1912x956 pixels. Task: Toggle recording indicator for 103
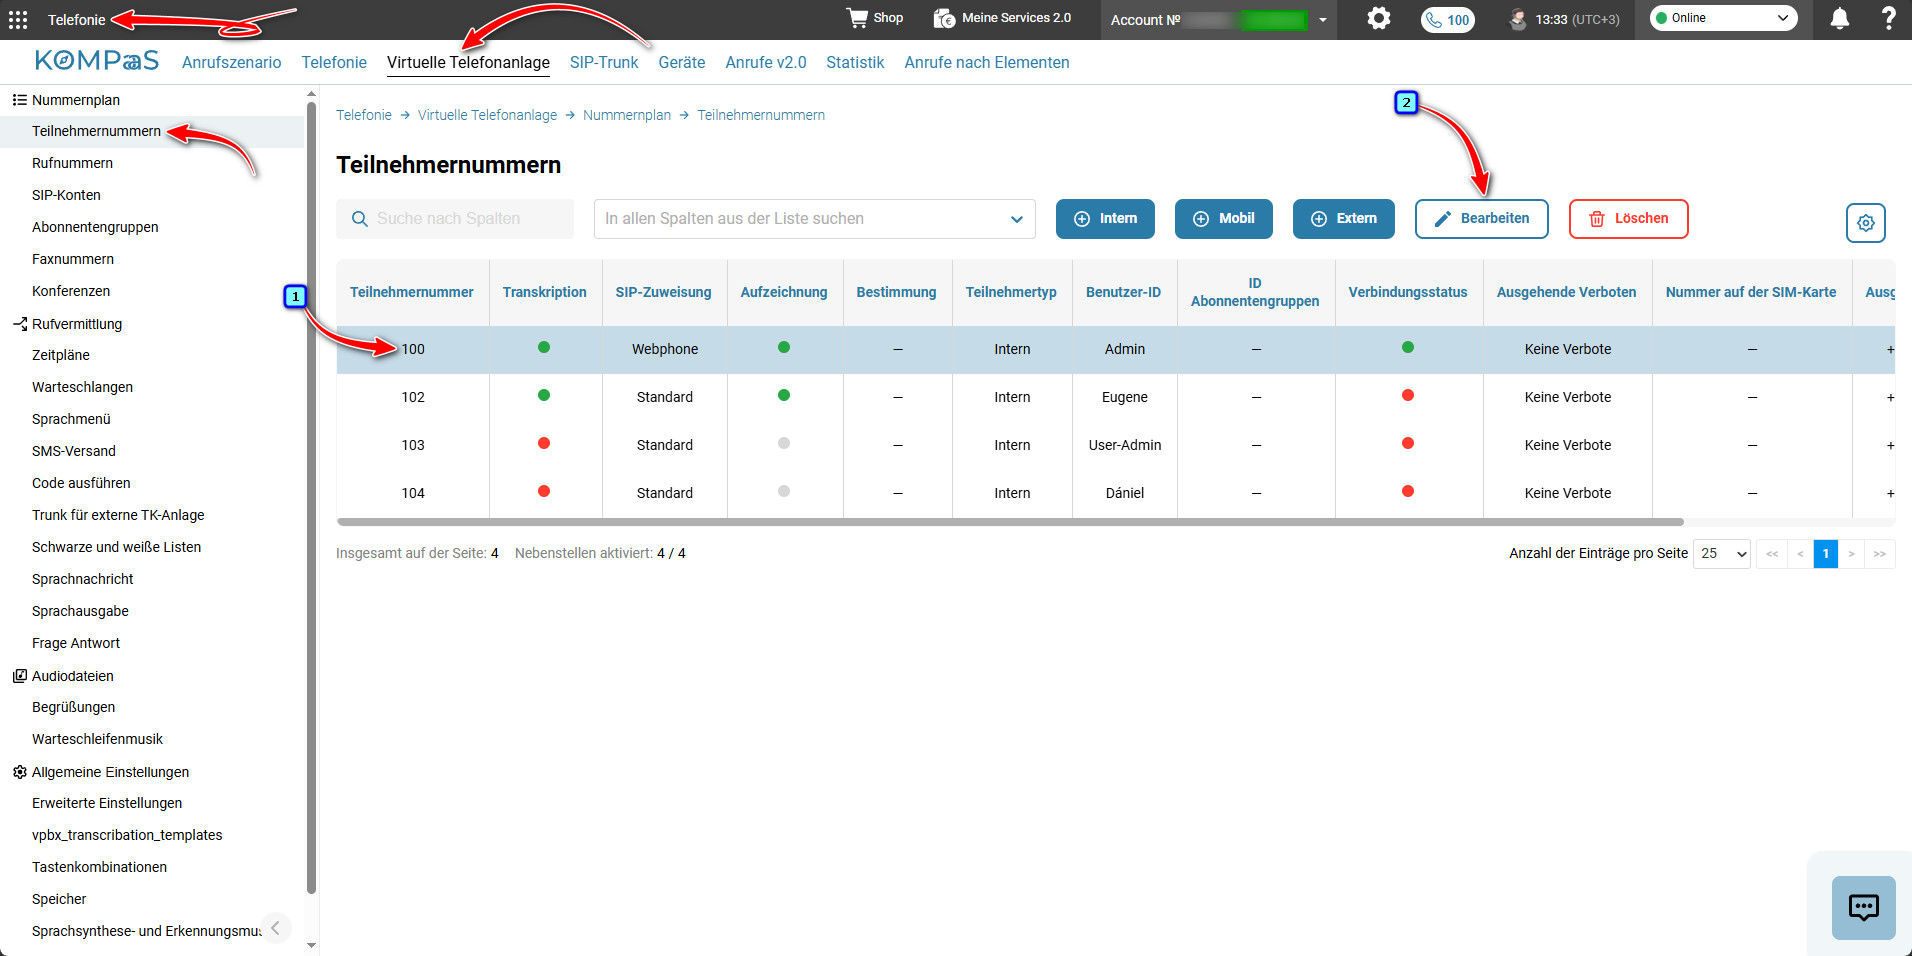(x=784, y=443)
